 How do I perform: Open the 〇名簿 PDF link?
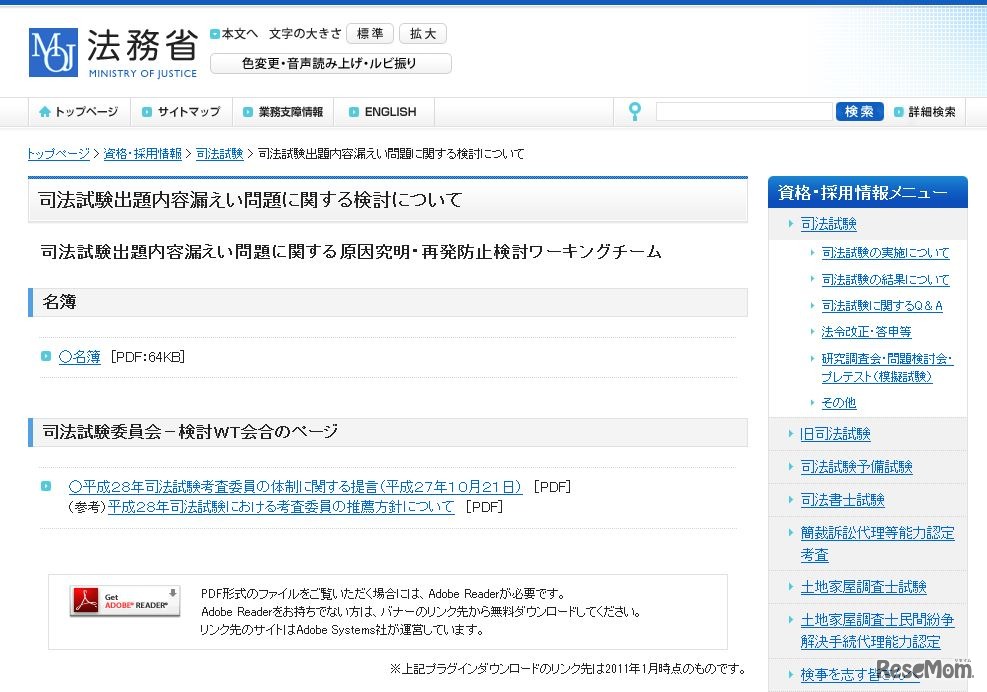click(79, 357)
